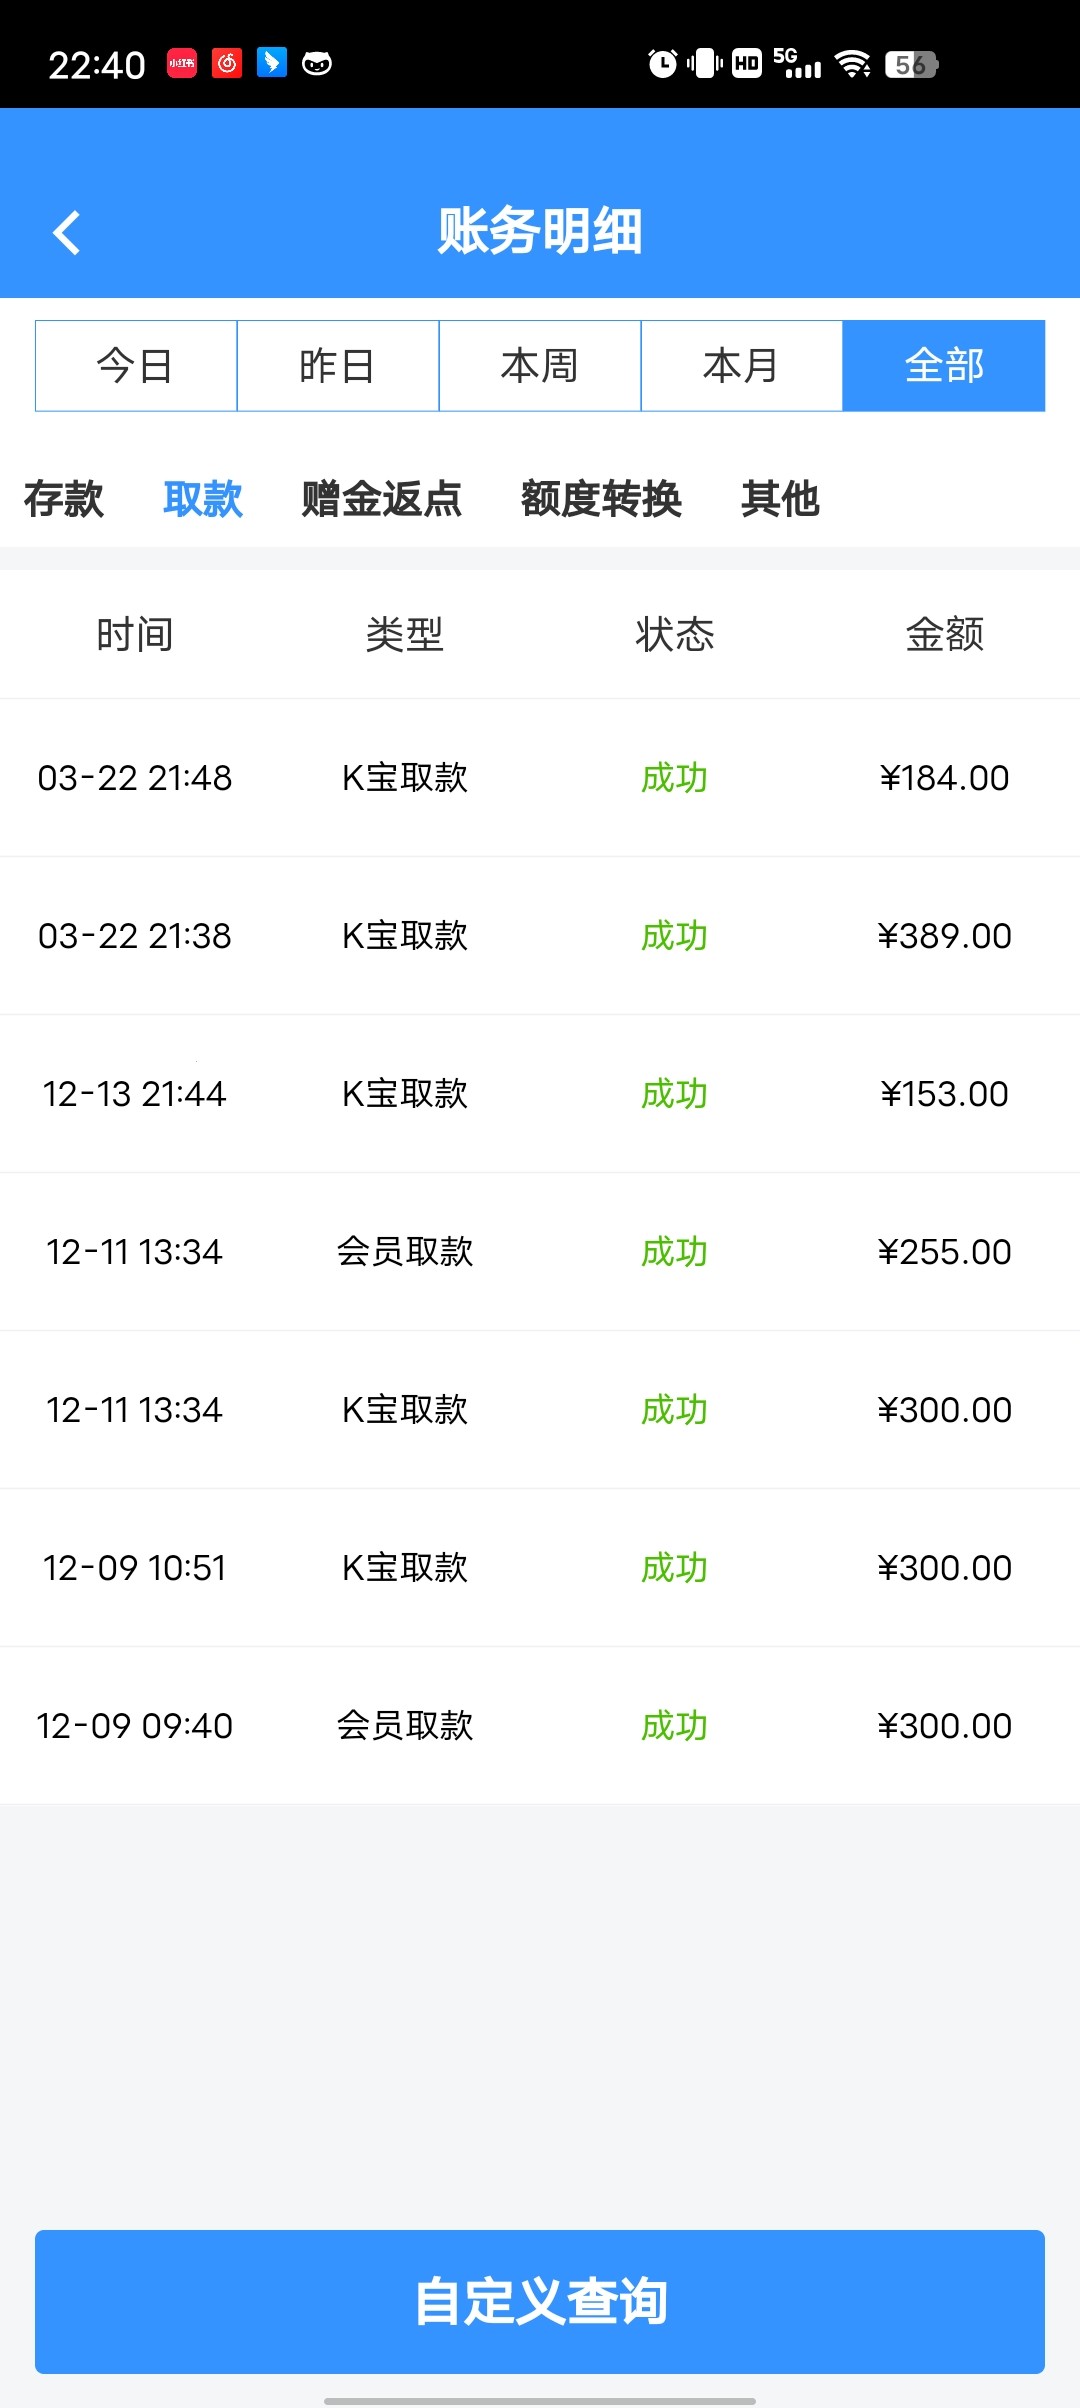This screenshot has width=1080, height=2408.
Task: Open the ¥255.00 会员取款 record
Action: tap(540, 1252)
